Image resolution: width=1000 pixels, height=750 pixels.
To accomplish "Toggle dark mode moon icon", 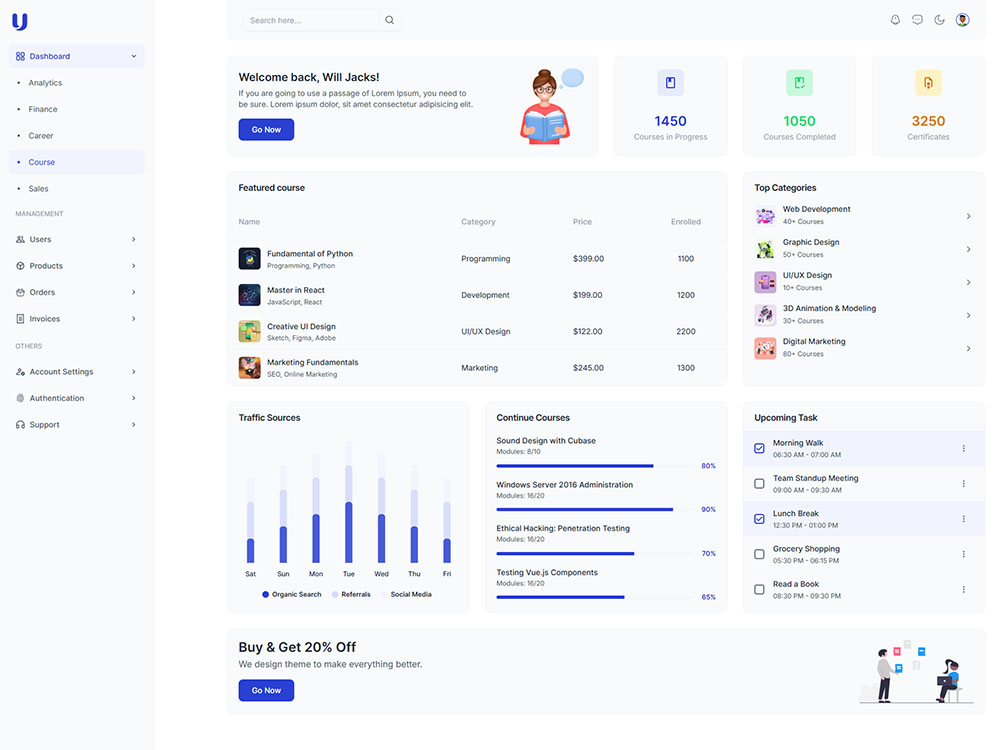I will [x=939, y=20].
